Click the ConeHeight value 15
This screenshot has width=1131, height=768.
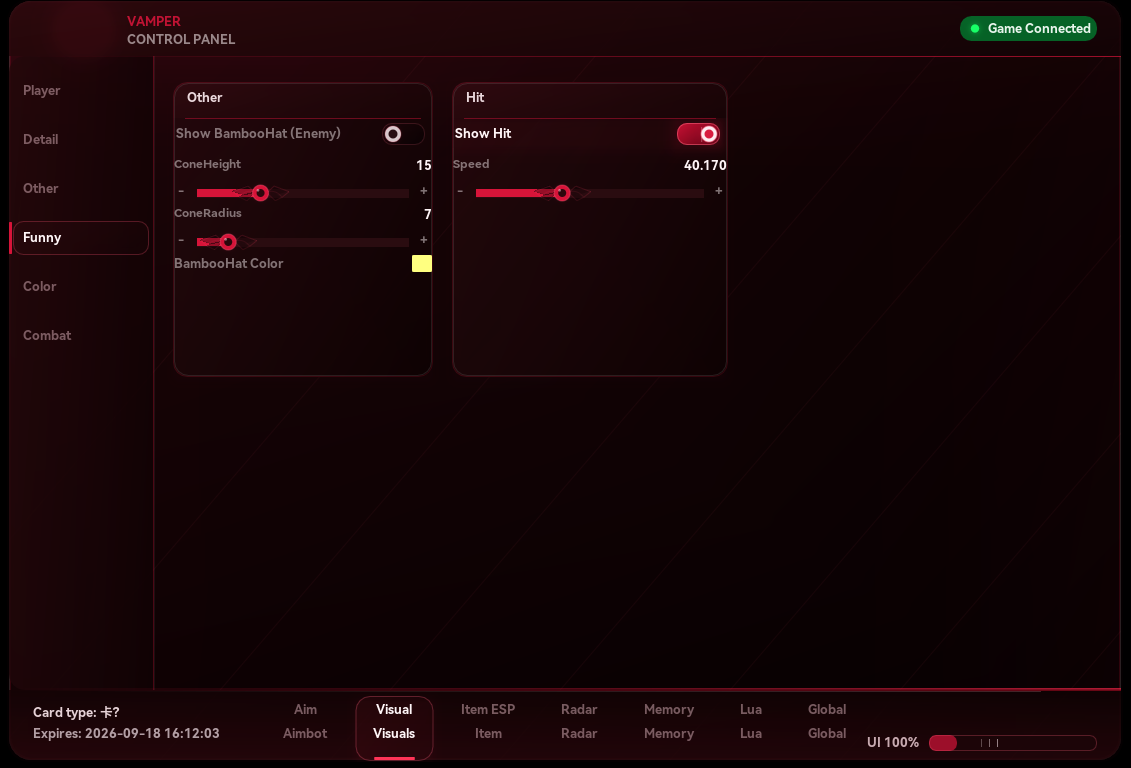[x=423, y=165]
